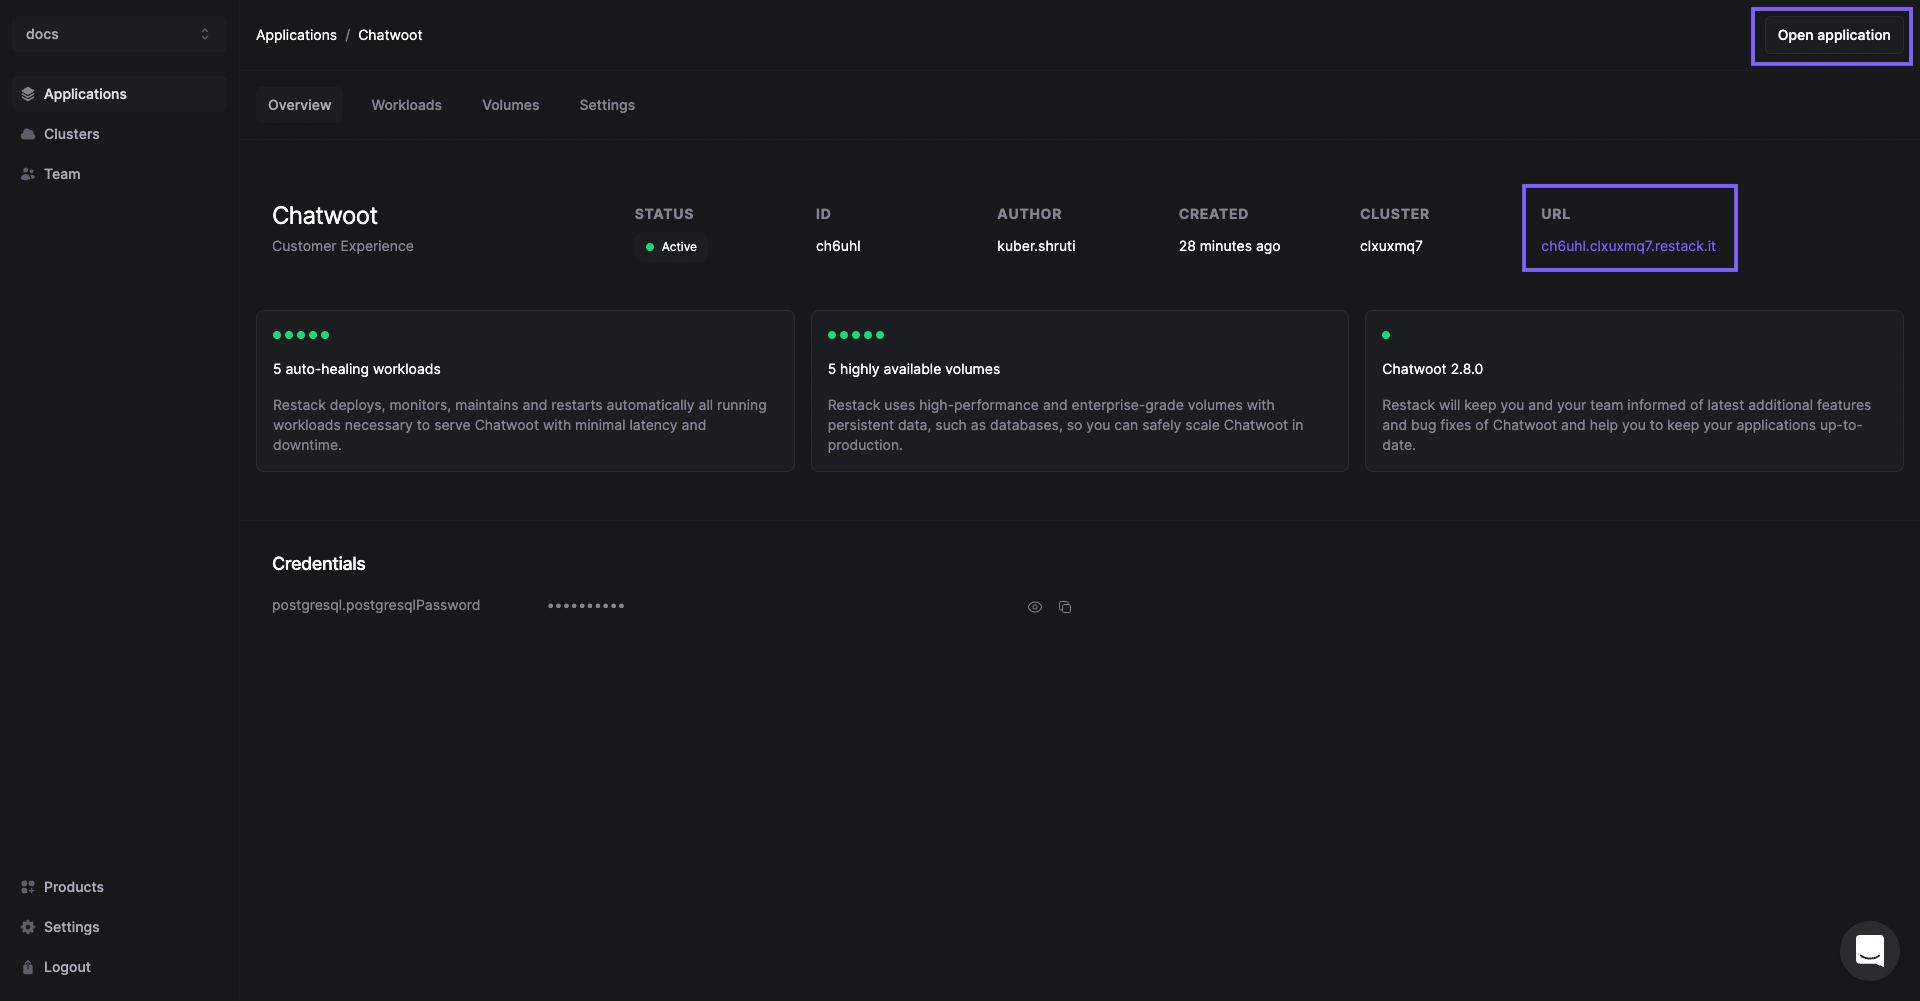Open Team label in sidebar
This screenshot has height=1001, width=1920.
[x=62, y=174]
